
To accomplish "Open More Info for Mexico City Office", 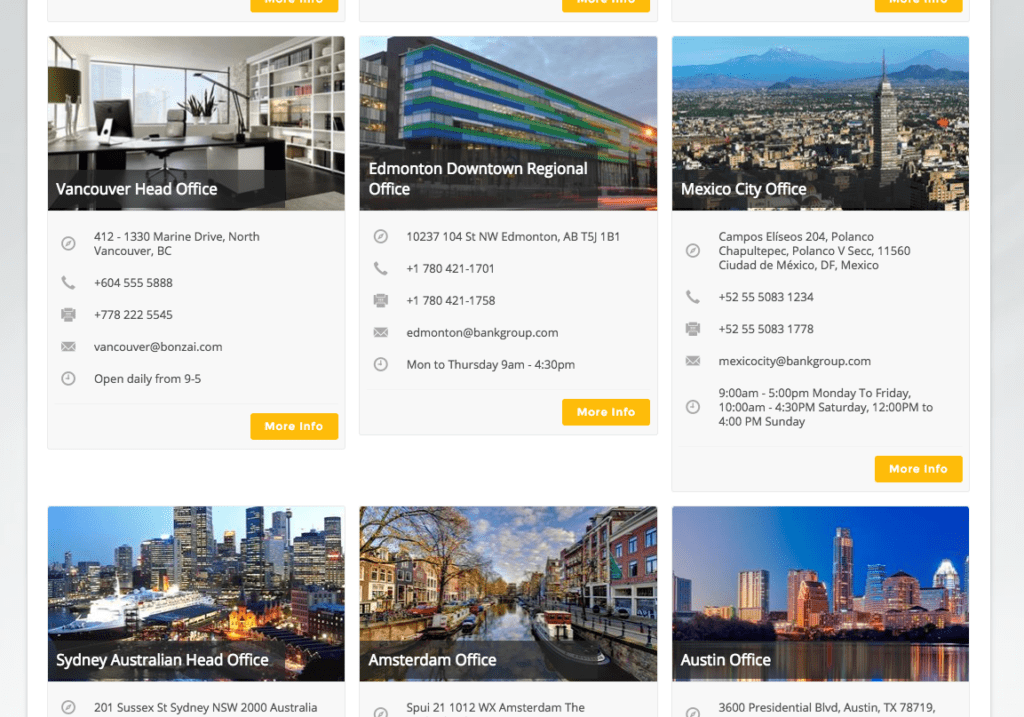I will [918, 469].
